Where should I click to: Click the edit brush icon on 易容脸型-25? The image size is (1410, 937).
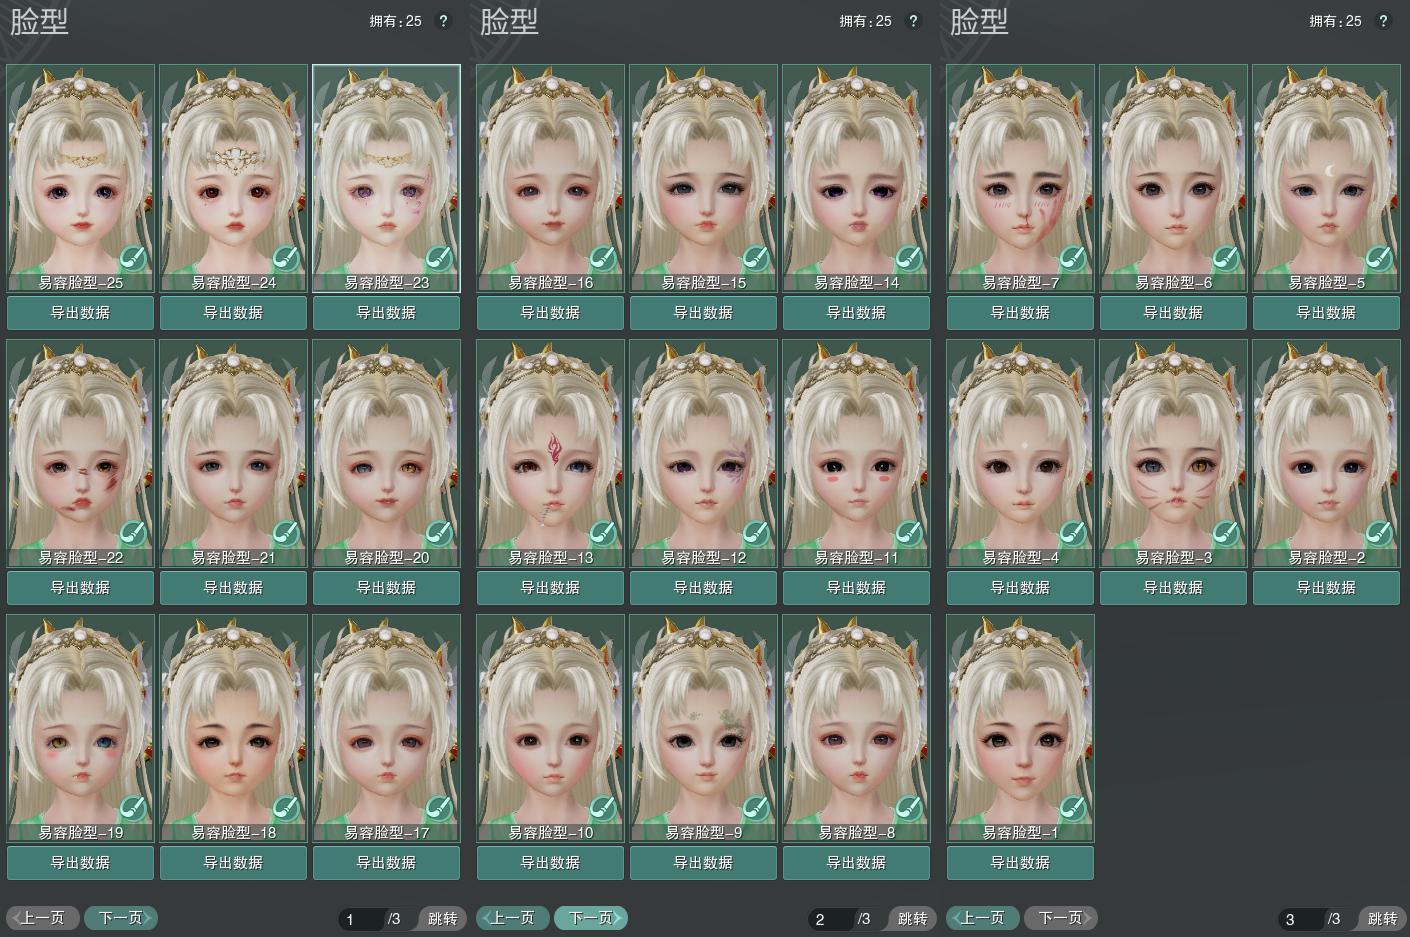[x=133, y=259]
